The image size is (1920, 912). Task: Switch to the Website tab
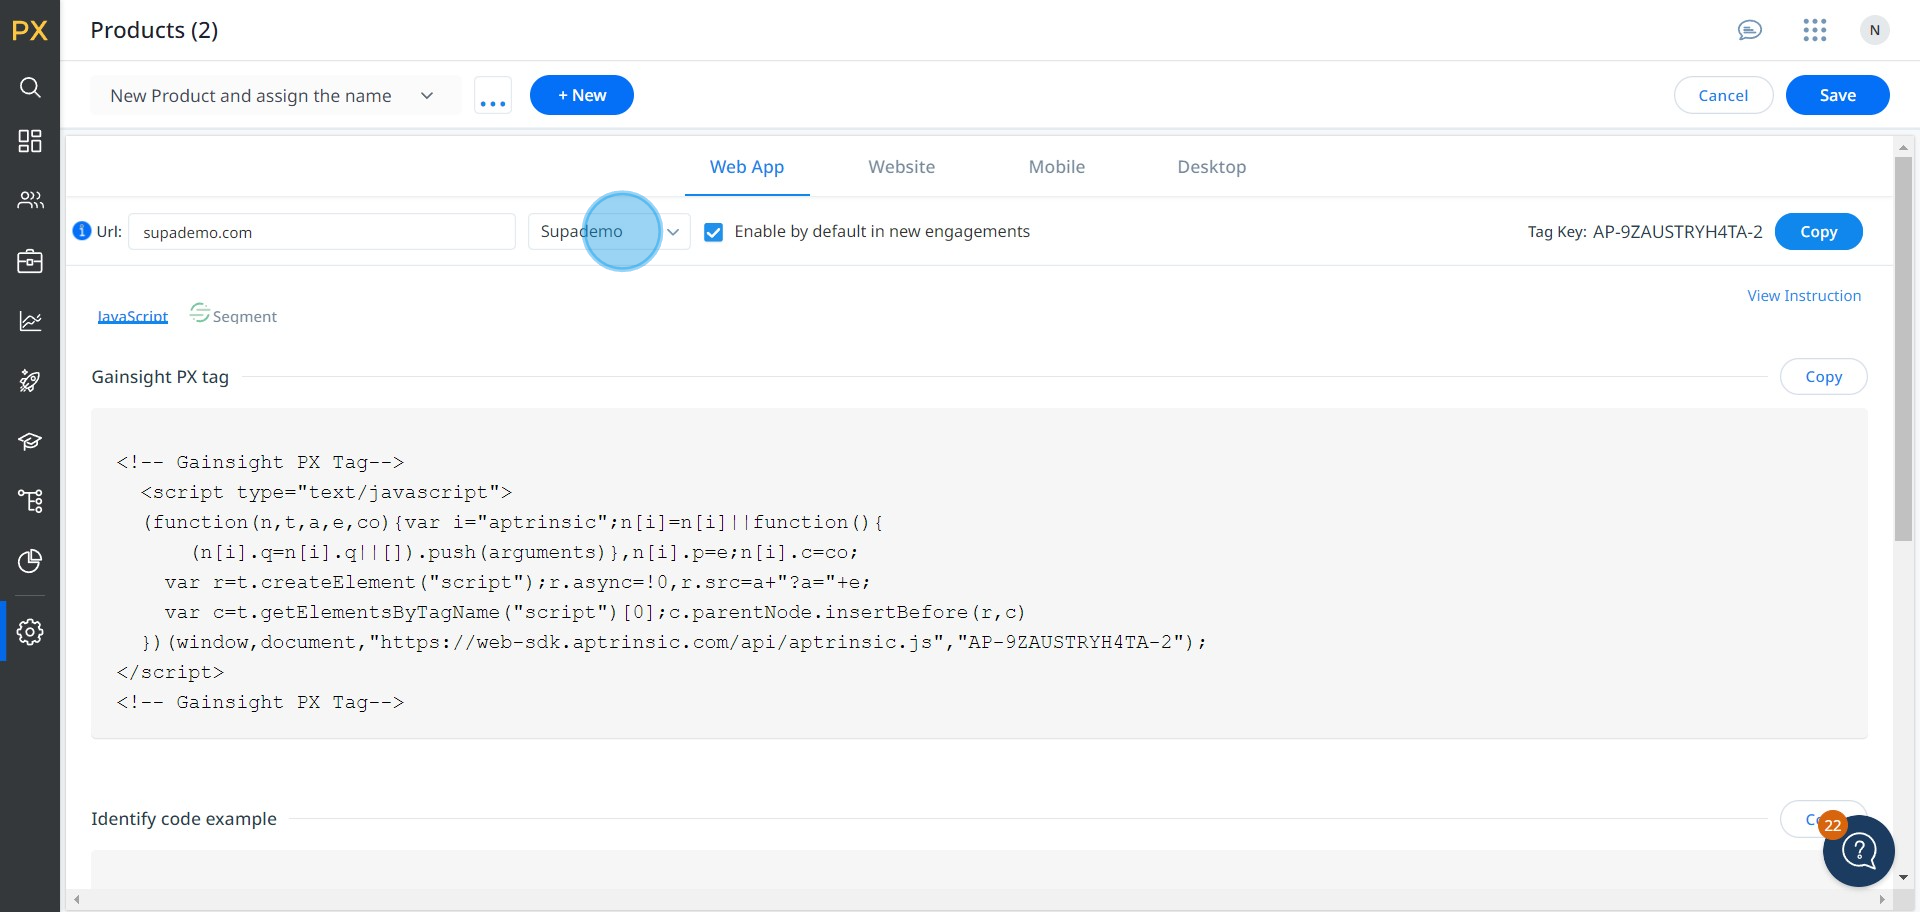tap(902, 167)
